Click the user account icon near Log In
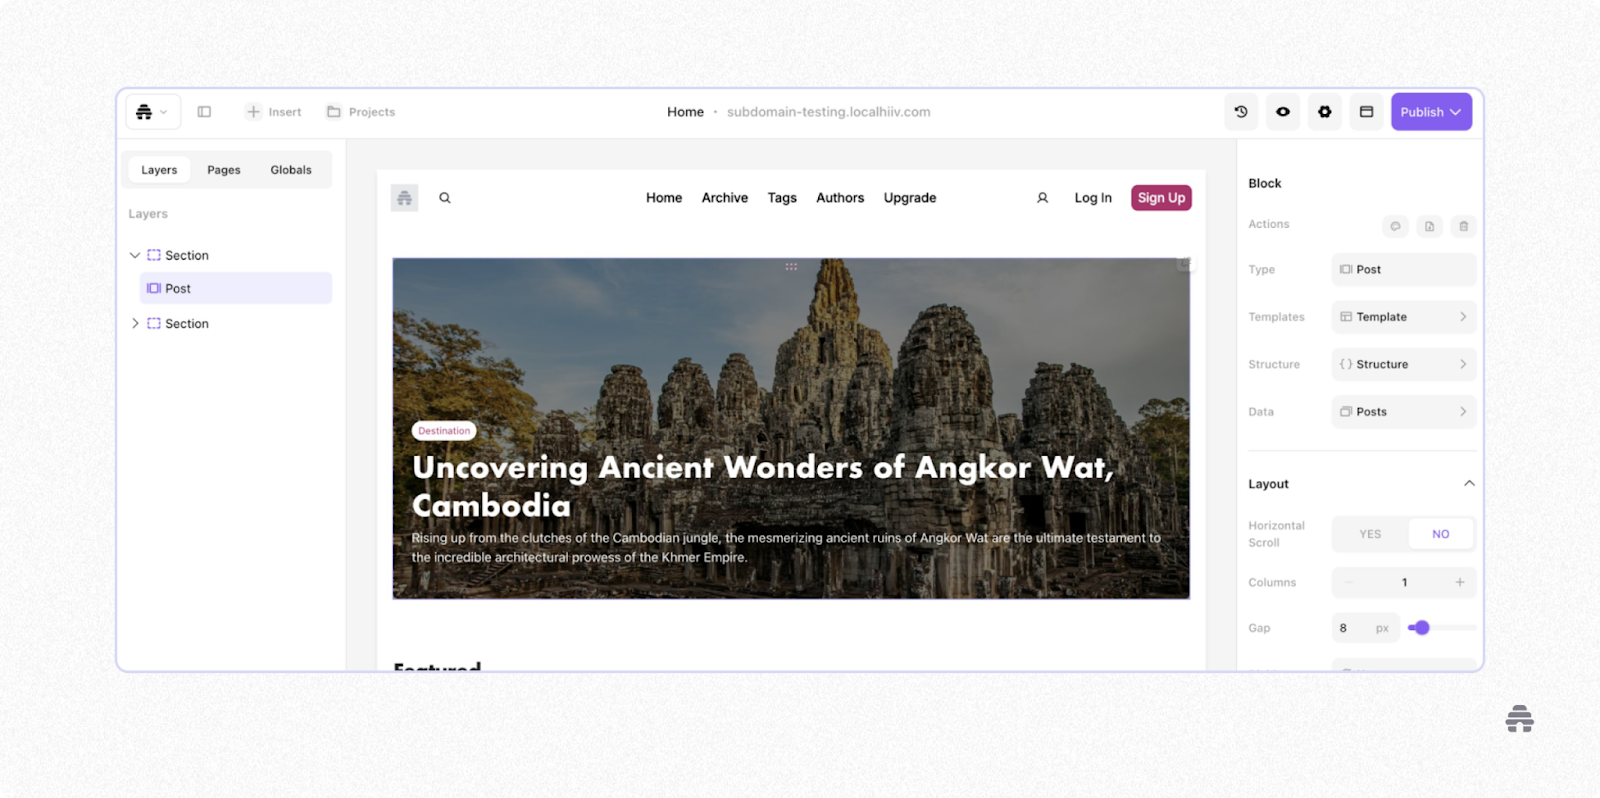This screenshot has width=1600, height=798. 1042,198
